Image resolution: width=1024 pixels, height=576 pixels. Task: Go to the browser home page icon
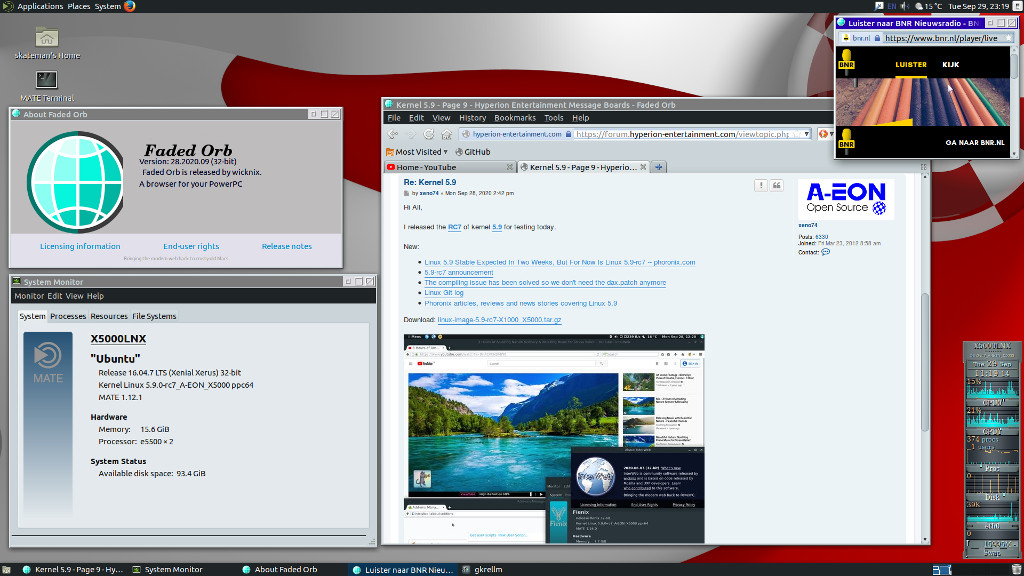(447, 134)
